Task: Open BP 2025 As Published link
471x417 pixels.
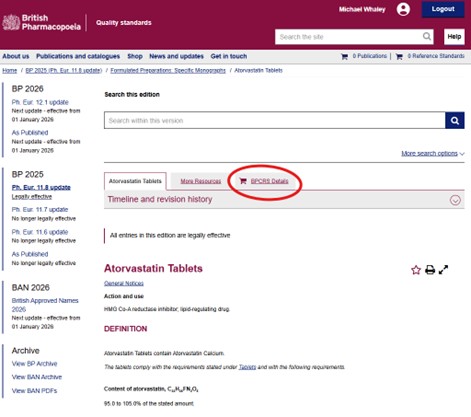Action: (x=30, y=254)
